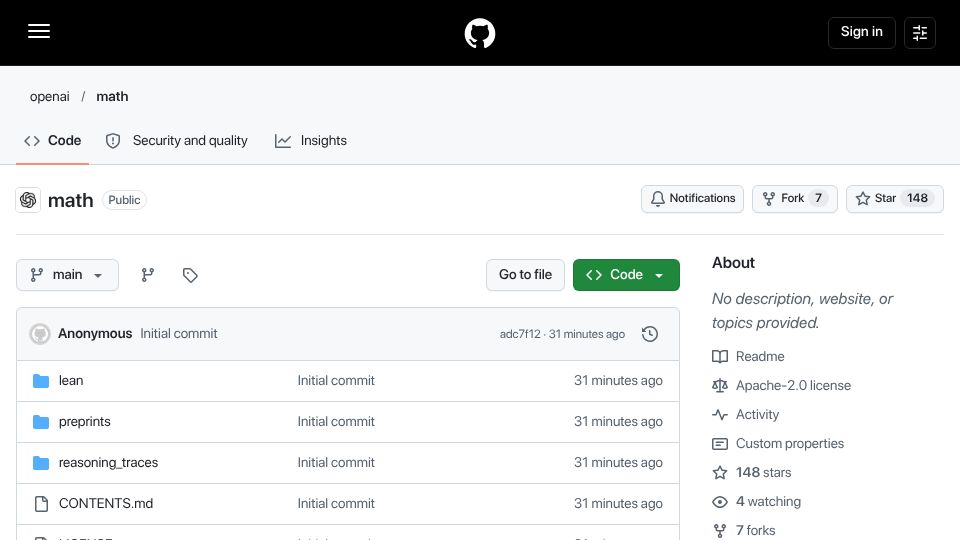Screen dimensions: 960x540
Task: Open the Anonymous author name
Action: pos(95,334)
